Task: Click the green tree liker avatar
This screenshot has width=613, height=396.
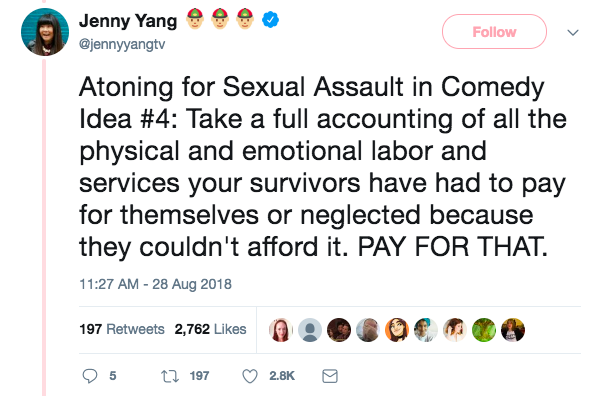Action: (x=484, y=330)
